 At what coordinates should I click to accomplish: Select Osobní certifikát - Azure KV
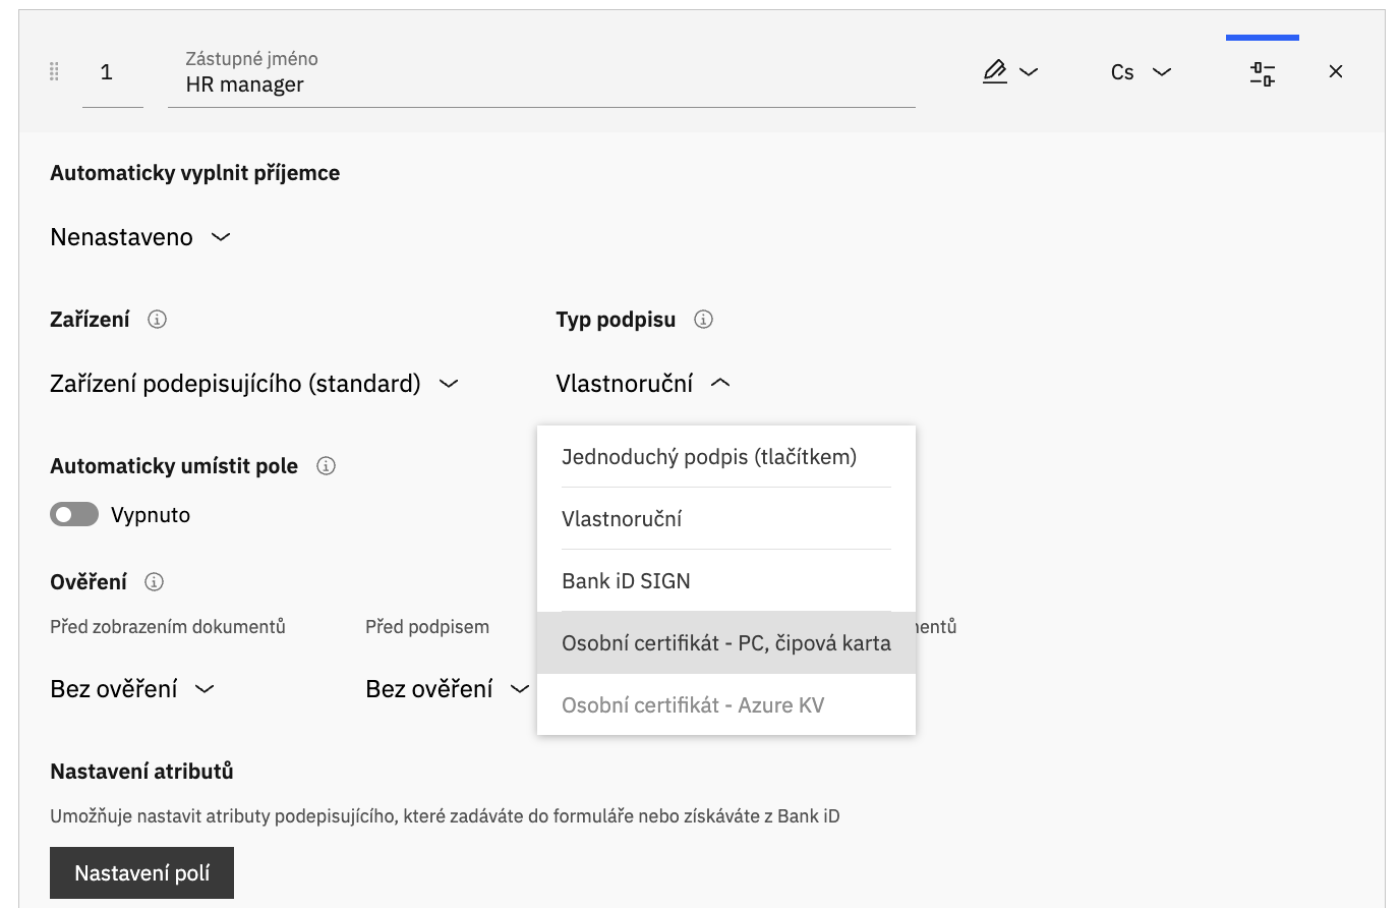coord(726,705)
